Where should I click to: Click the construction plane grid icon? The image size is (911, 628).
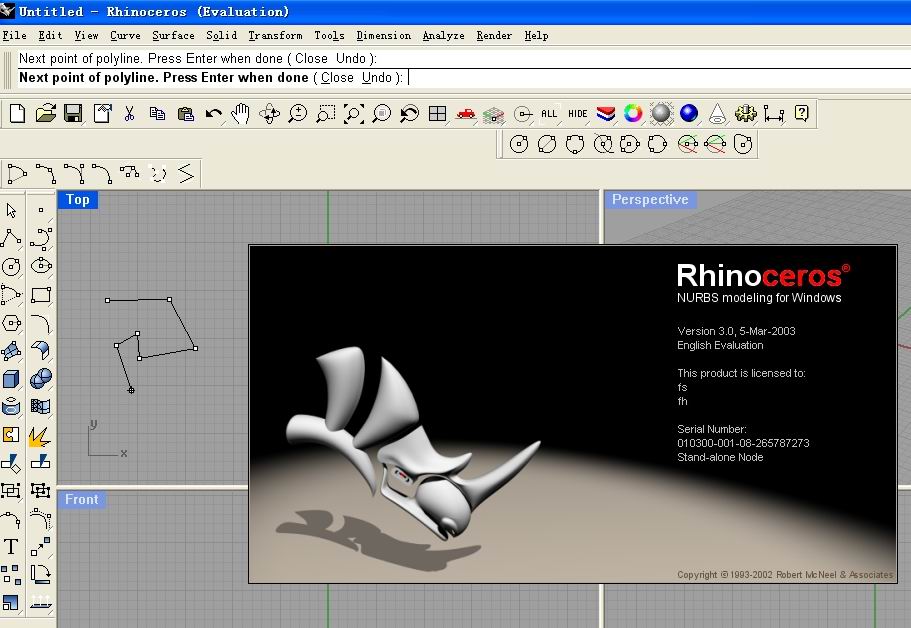[x=493, y=113]
